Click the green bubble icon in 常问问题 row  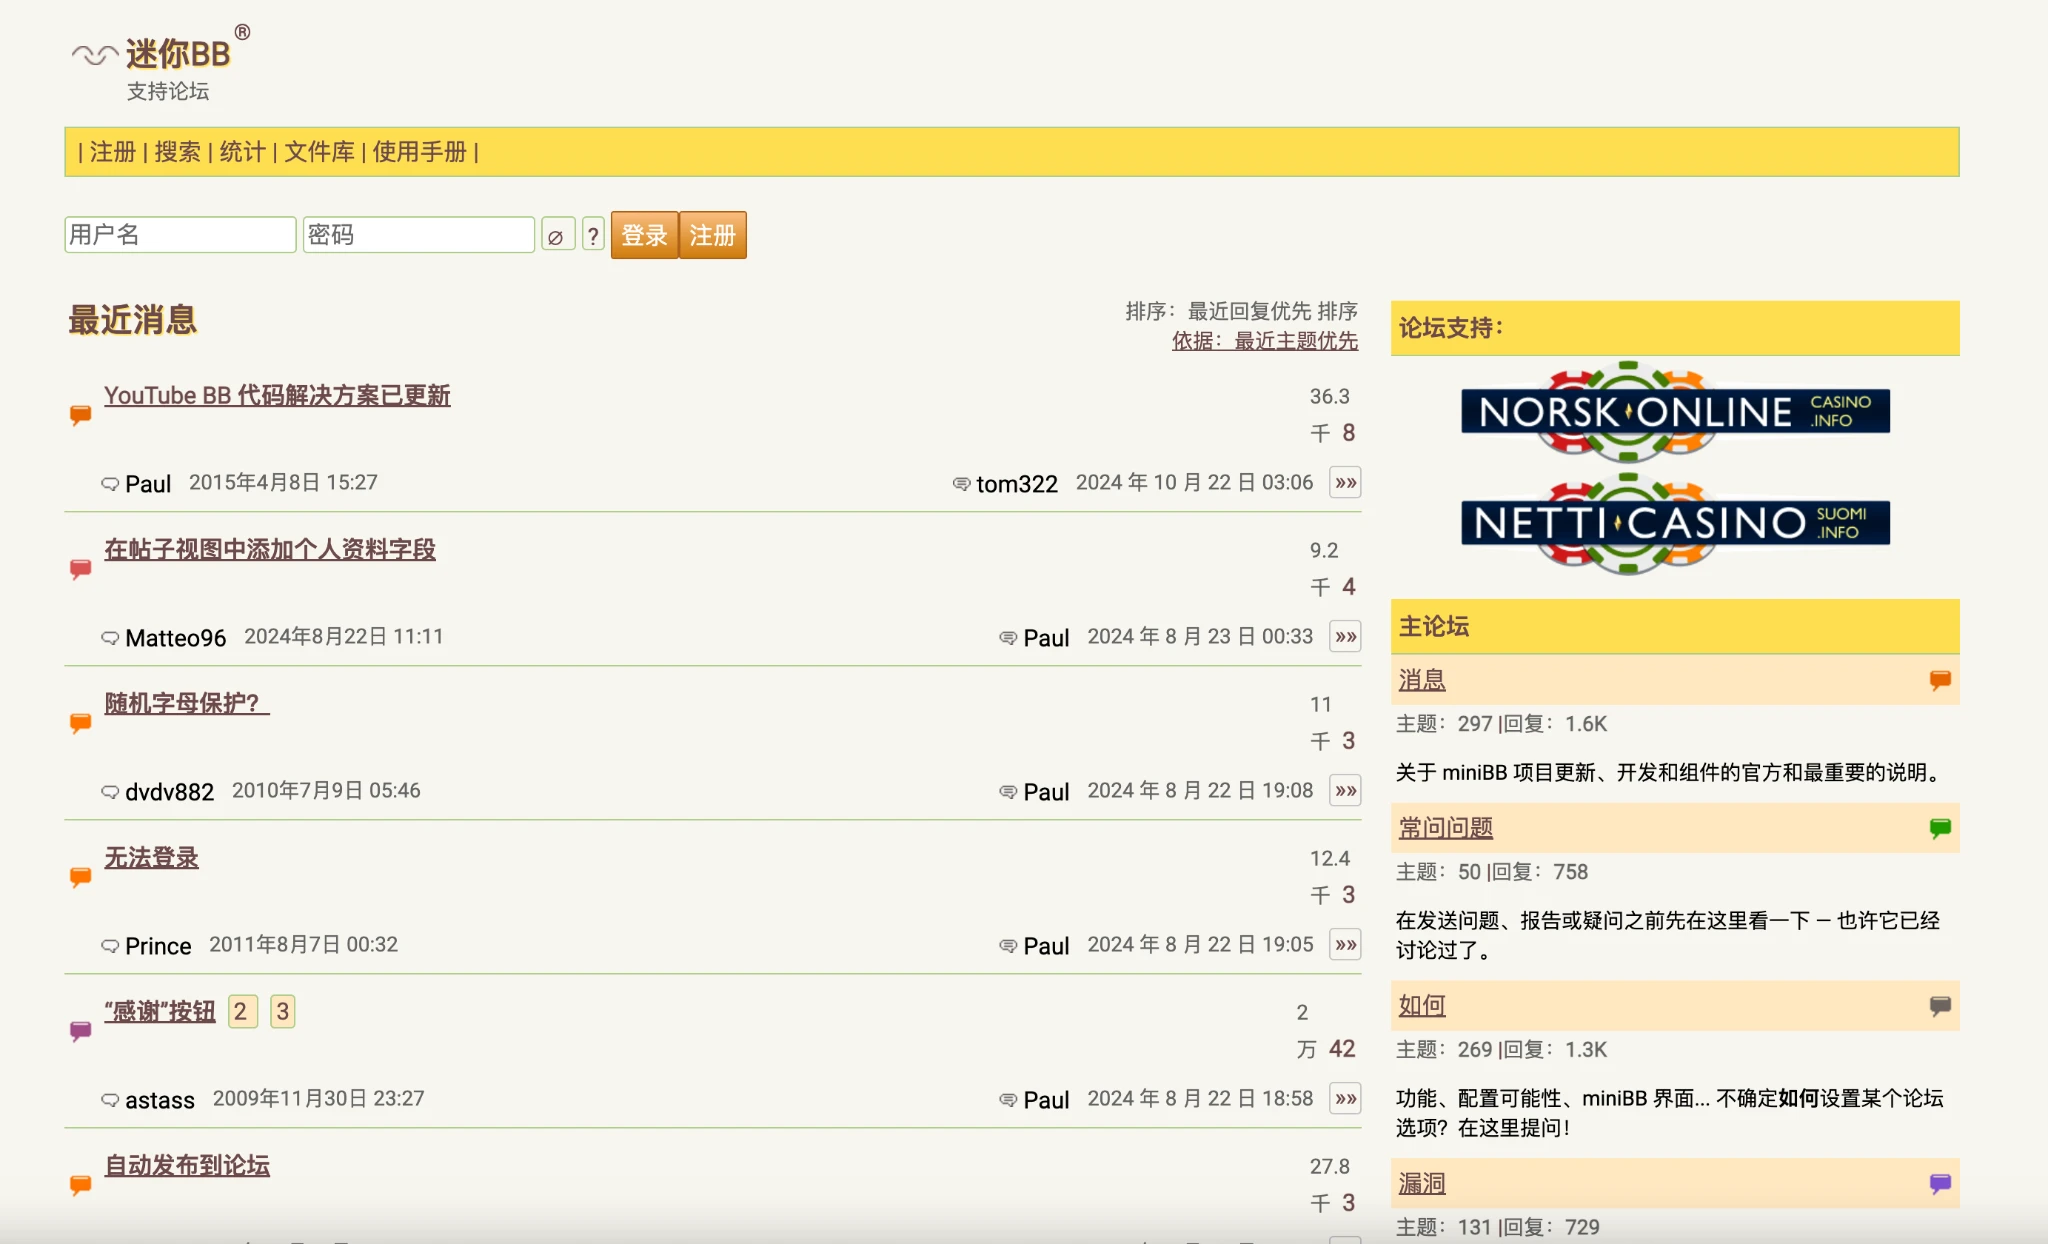[x=1940, y=827]
